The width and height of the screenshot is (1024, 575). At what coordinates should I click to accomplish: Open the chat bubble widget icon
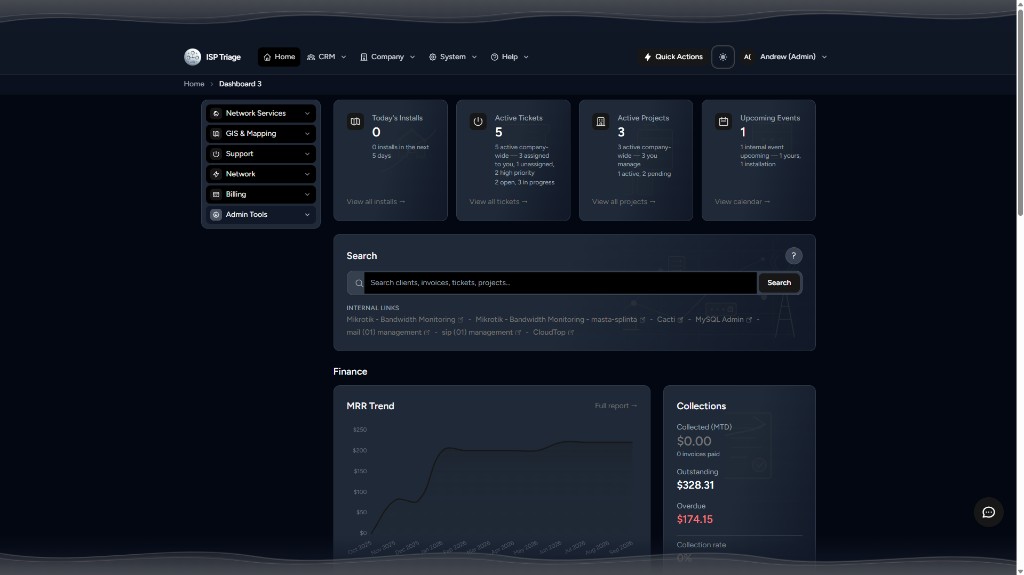[x=988, y=512]
